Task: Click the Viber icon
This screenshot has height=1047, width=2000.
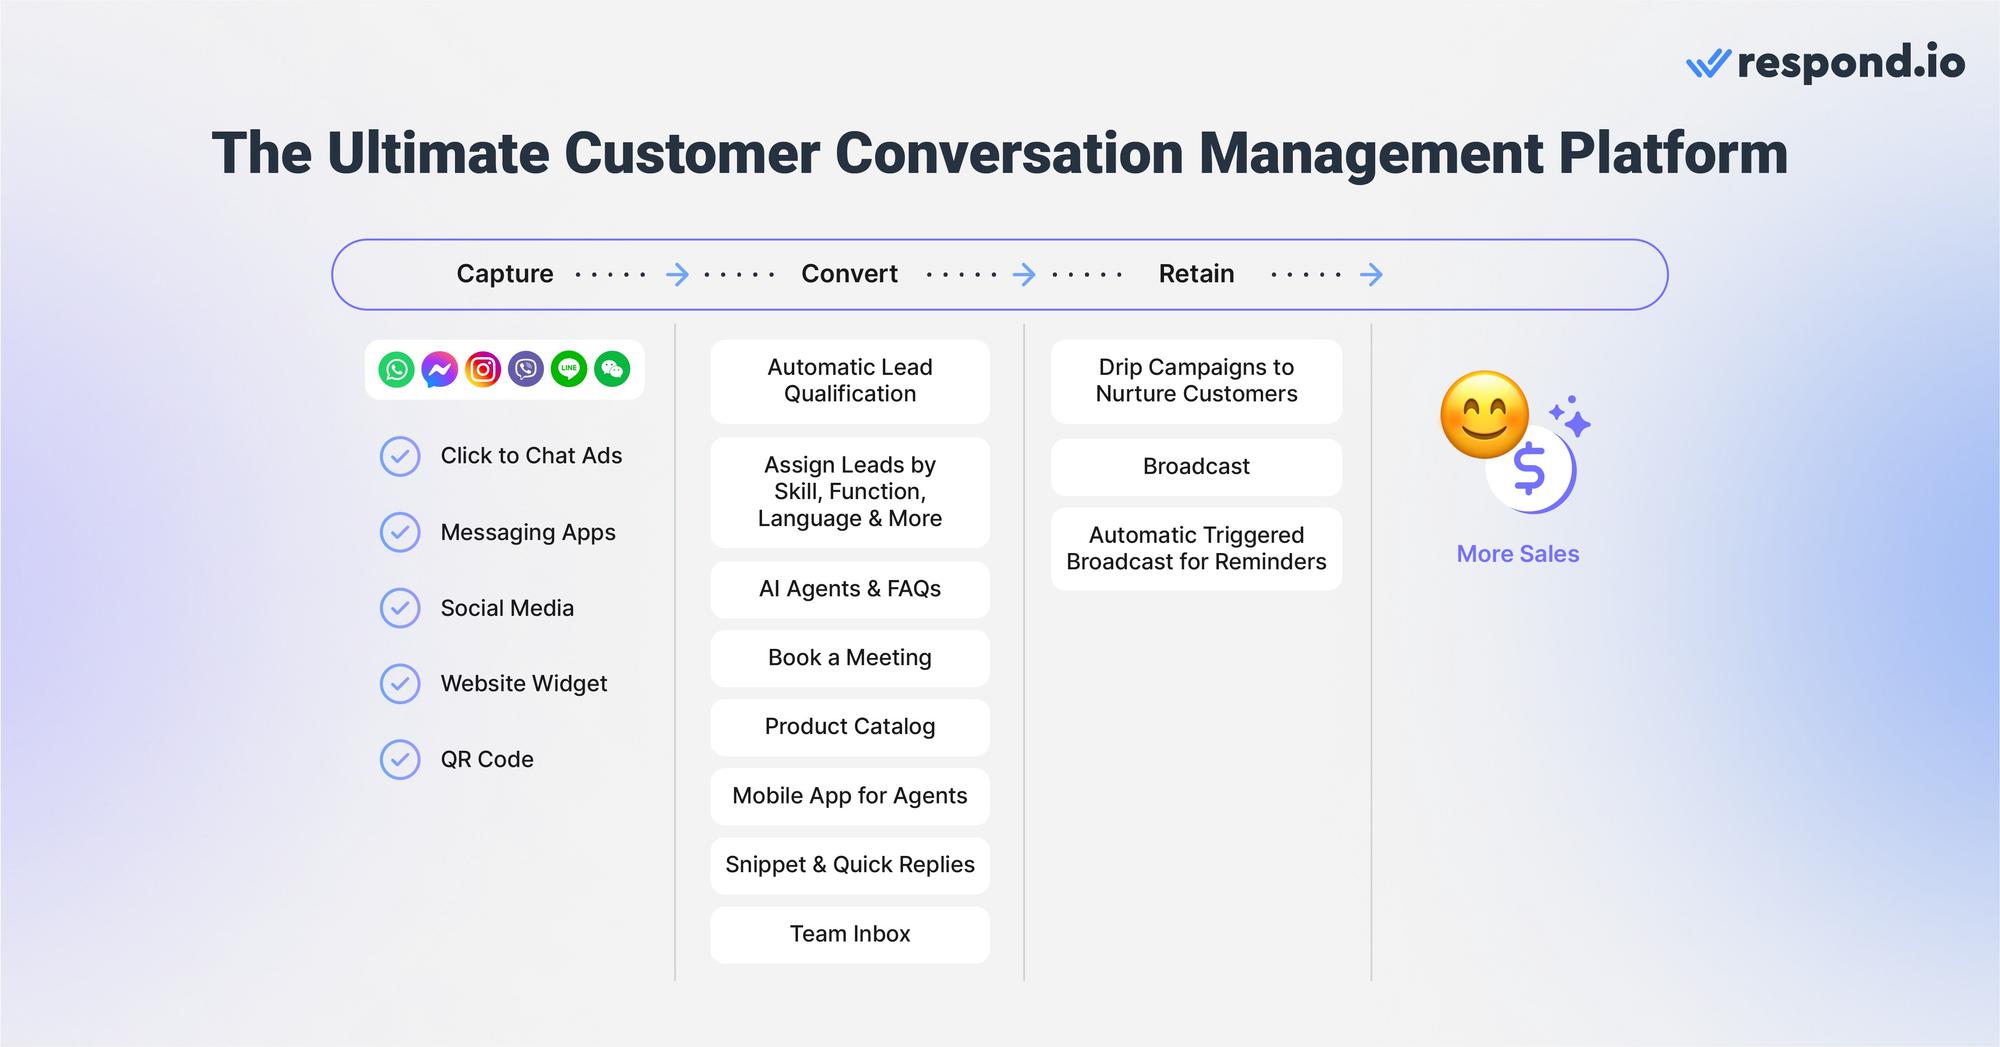Action: click(526, 370)
